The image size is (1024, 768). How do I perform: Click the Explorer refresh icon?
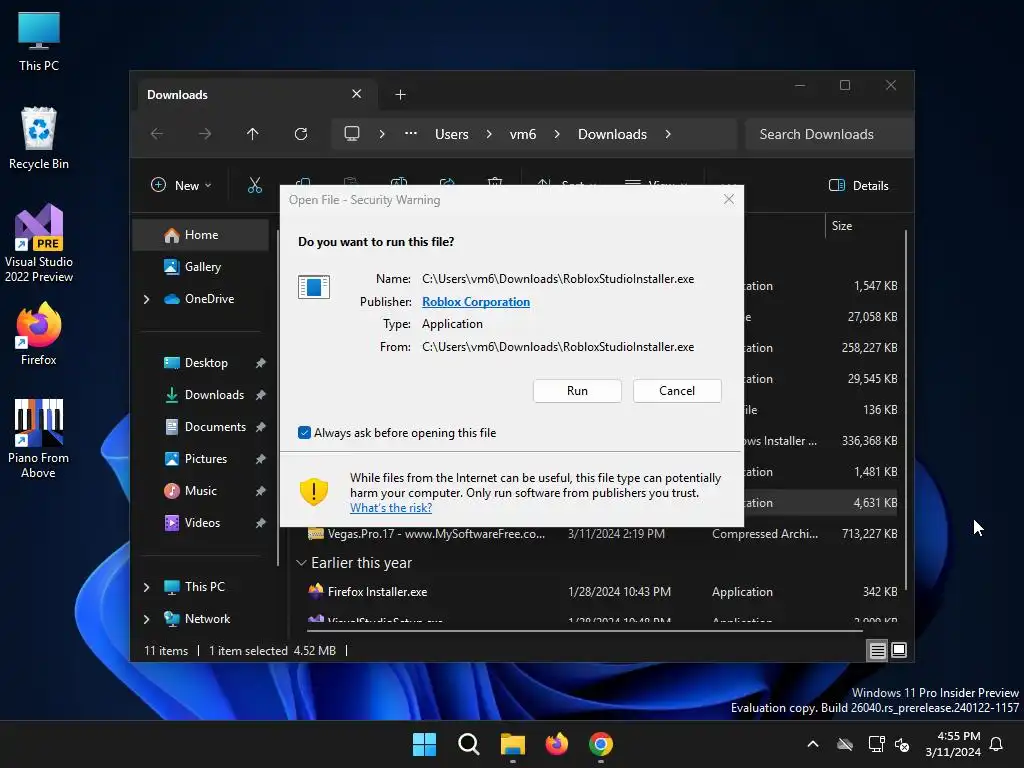pos(300,134)
